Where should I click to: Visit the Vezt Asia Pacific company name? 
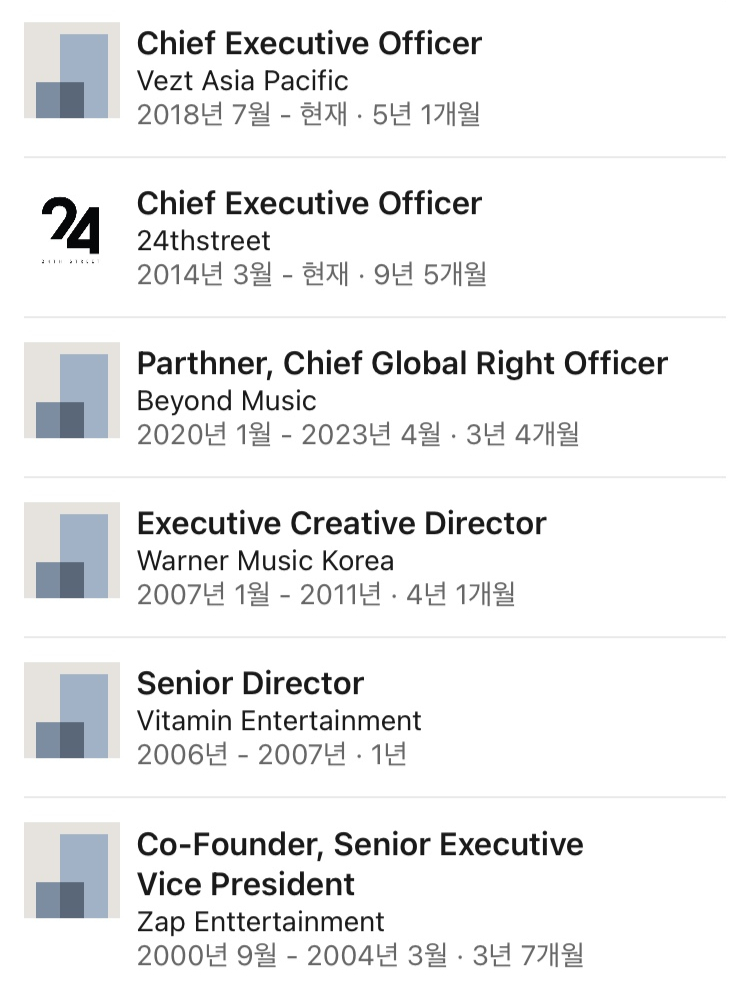[242, 80]
